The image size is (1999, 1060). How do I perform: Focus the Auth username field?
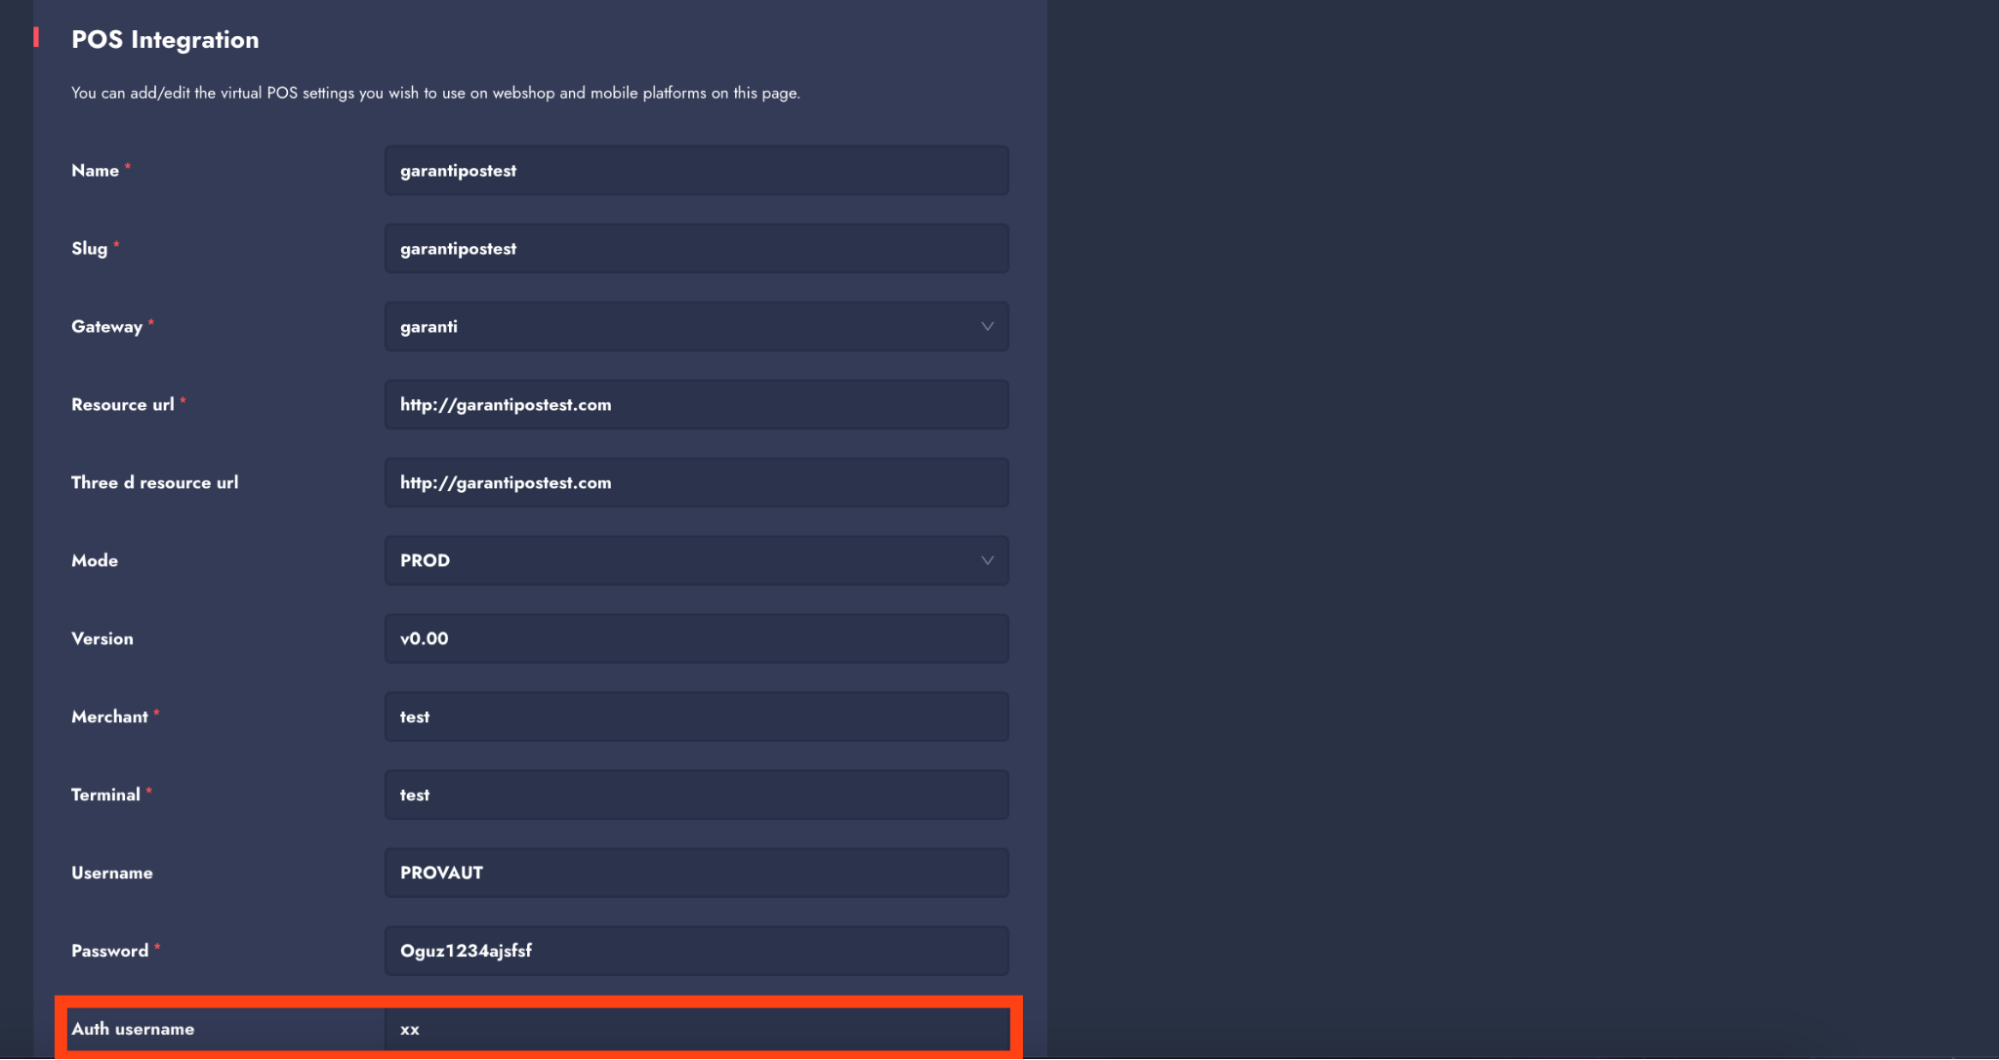click(696, 1029)
